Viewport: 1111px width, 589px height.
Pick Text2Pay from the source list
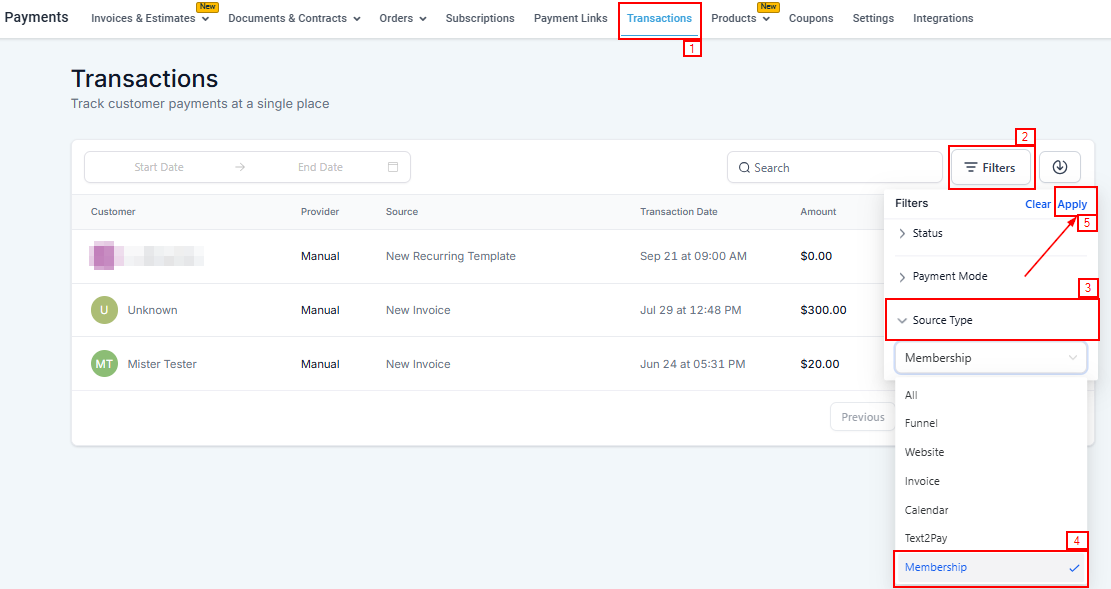[926, 538]
